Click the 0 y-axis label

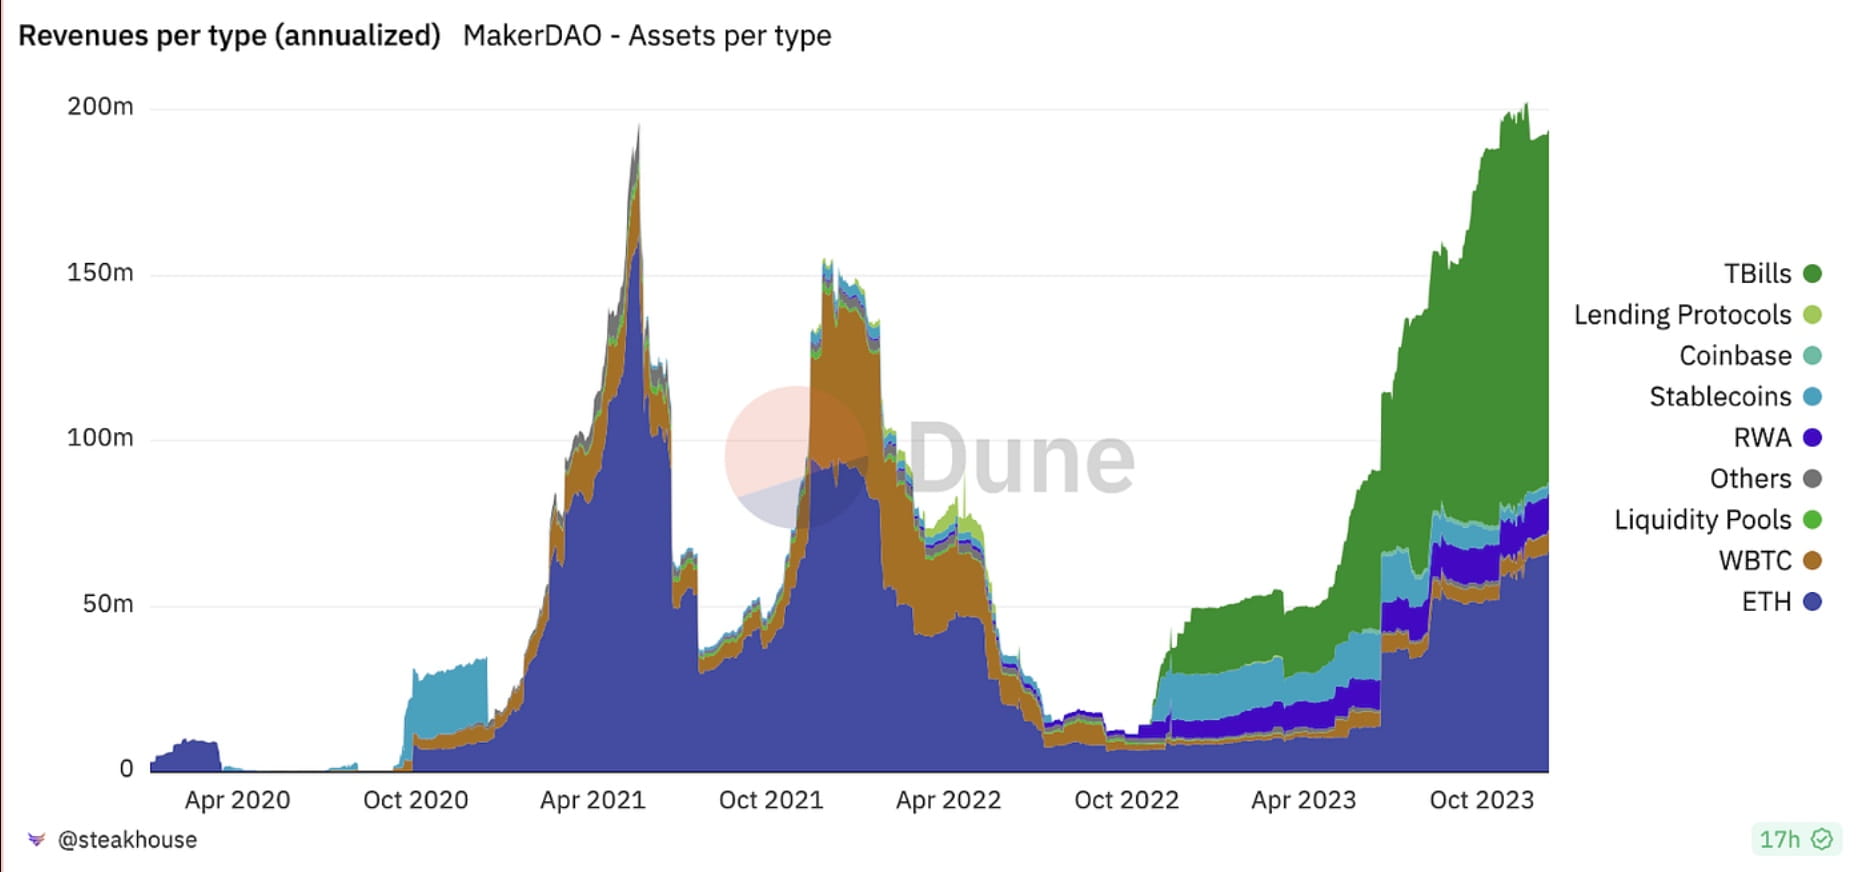tap(126, 768)
